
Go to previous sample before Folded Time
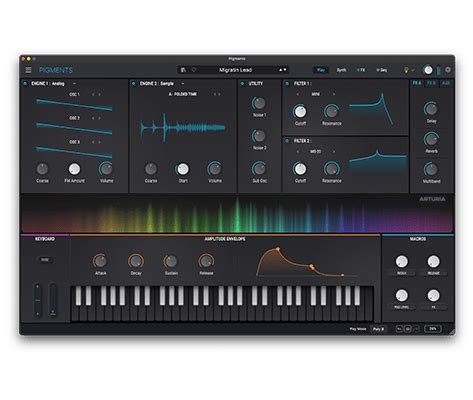click(215, 94)
